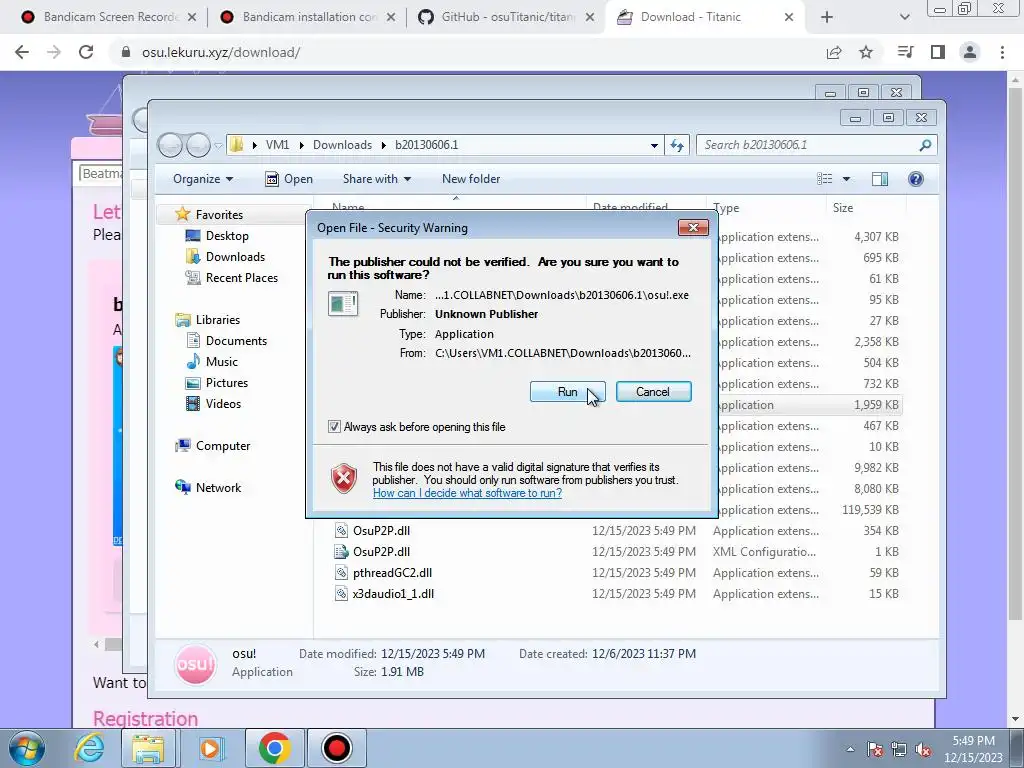1024x768 pixels.
Task: Toggle the Chrome side panel icon
Action: [x=938, y=52]
